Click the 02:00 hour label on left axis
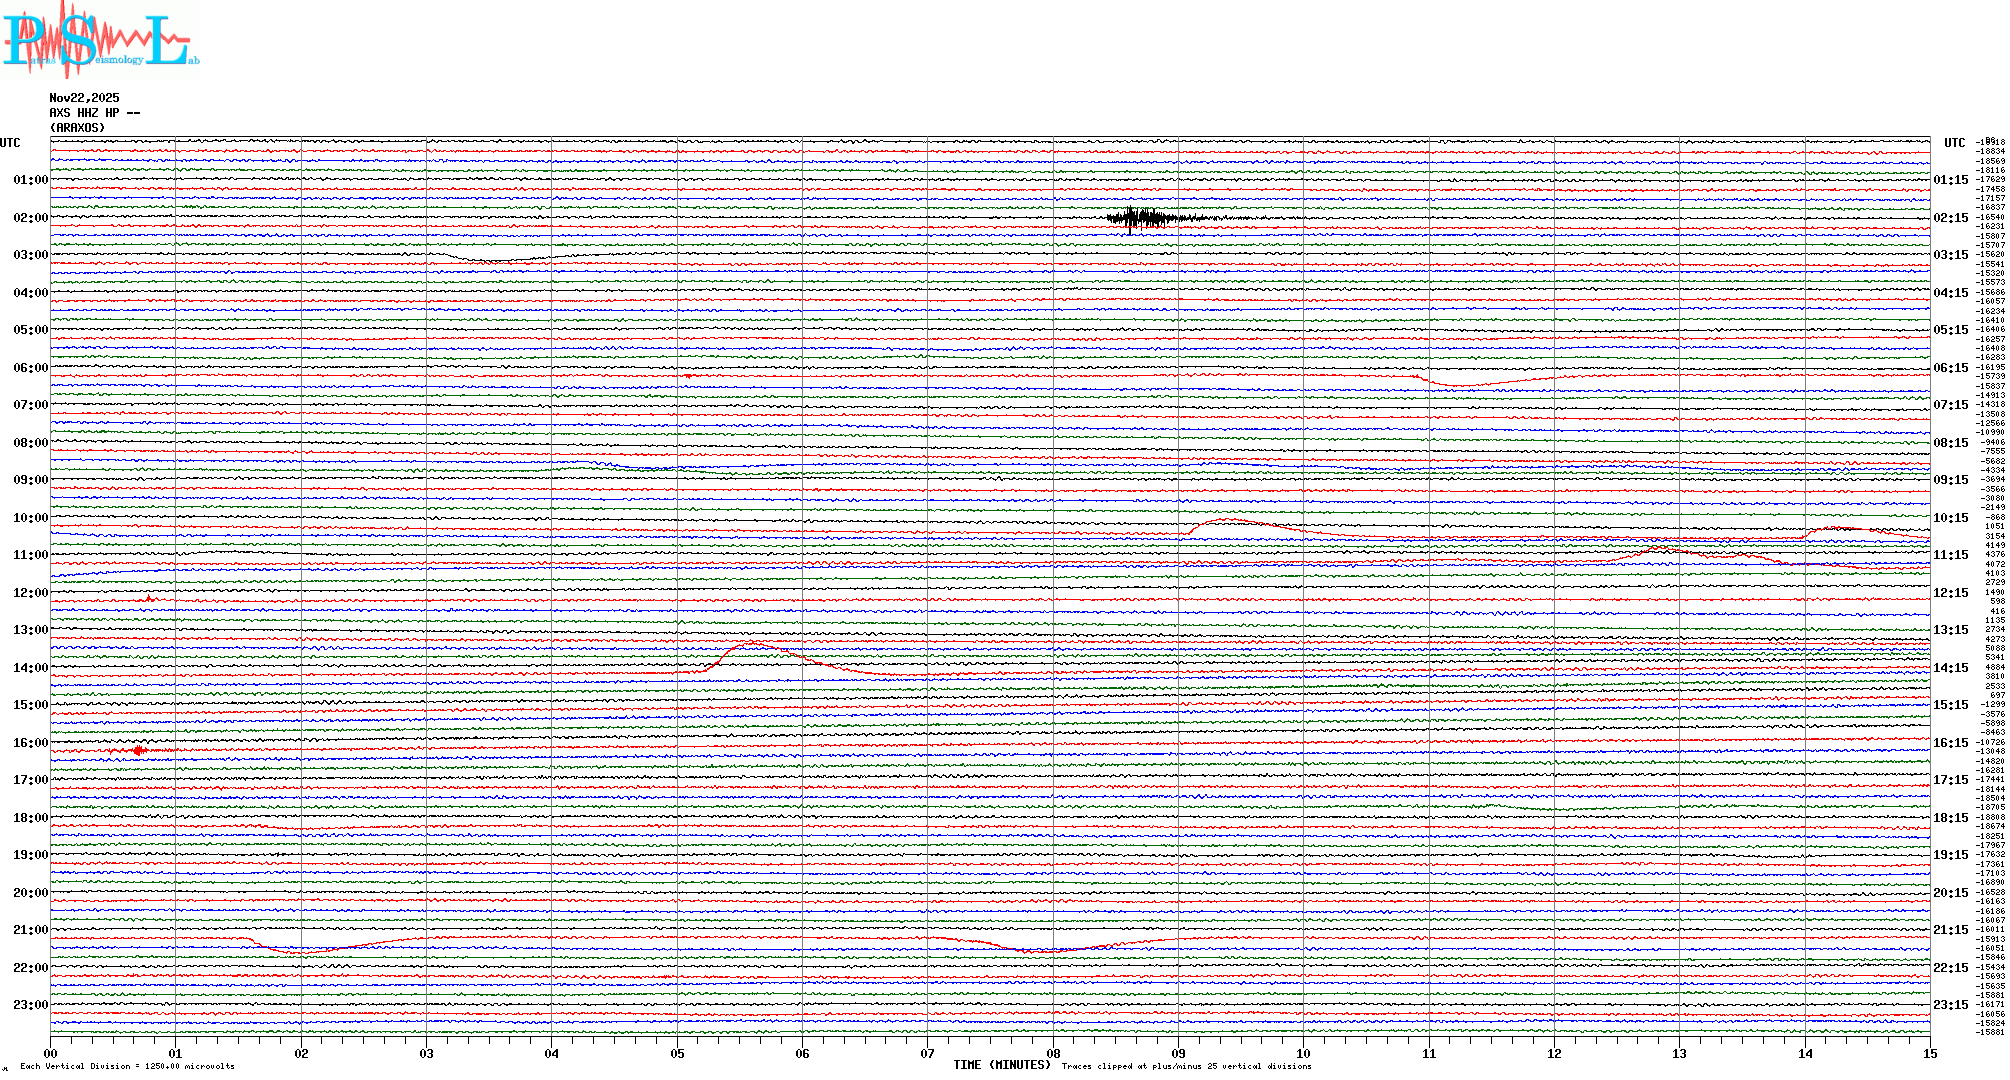The image size is (2010, 1080). pos(30,218)
